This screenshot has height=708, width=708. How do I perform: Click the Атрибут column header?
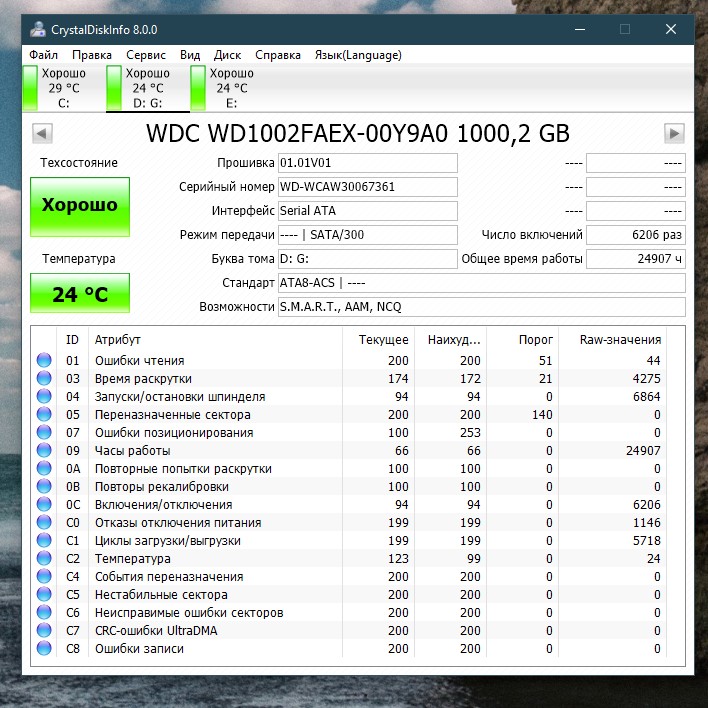click(x=215, y=340)
